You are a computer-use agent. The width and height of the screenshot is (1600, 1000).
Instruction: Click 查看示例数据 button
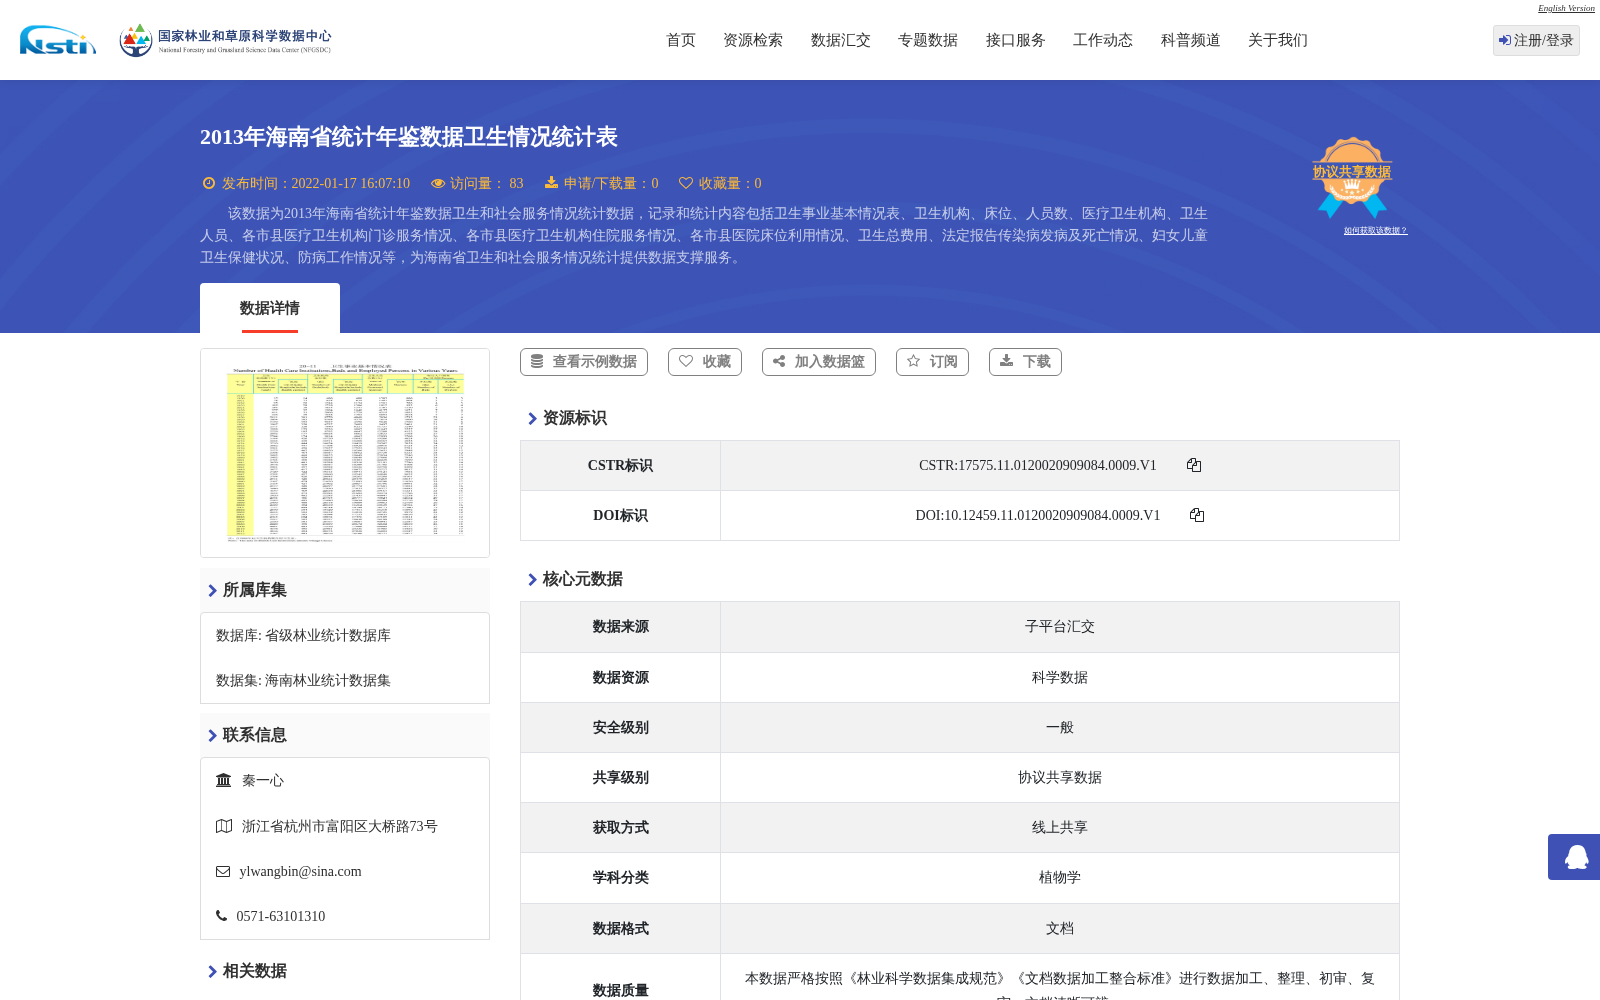click(584, 362)
